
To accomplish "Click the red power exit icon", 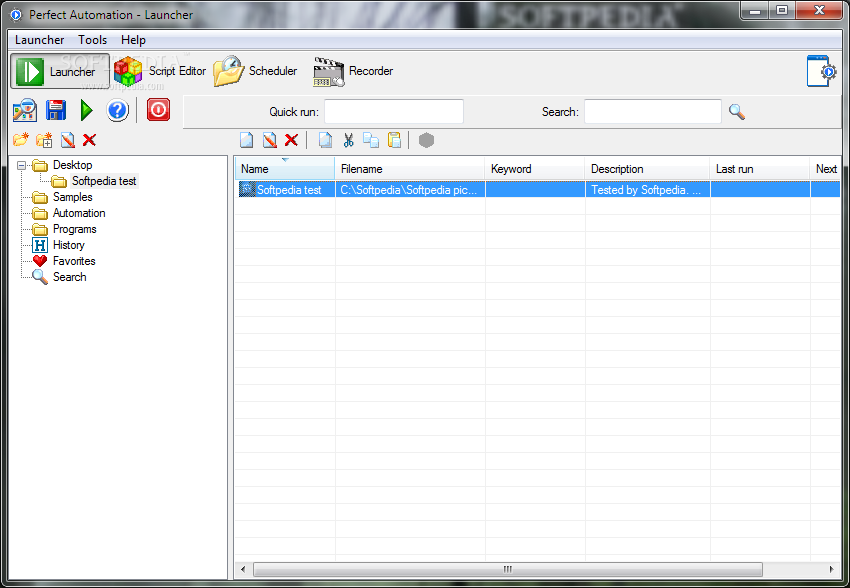I will click(x=158, y=109).
